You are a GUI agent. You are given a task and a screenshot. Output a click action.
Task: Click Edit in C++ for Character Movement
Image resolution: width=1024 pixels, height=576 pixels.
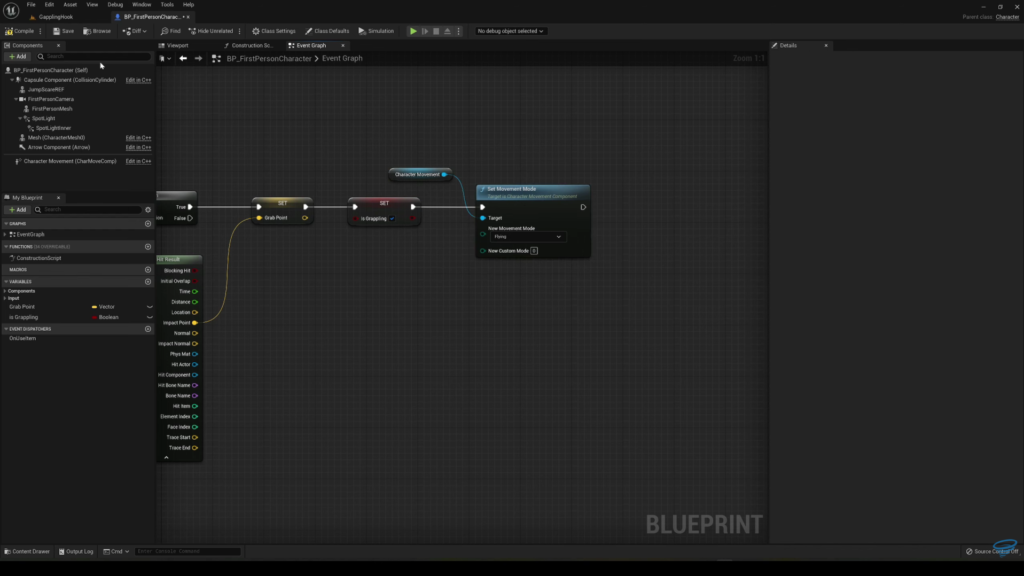point(138,161)
